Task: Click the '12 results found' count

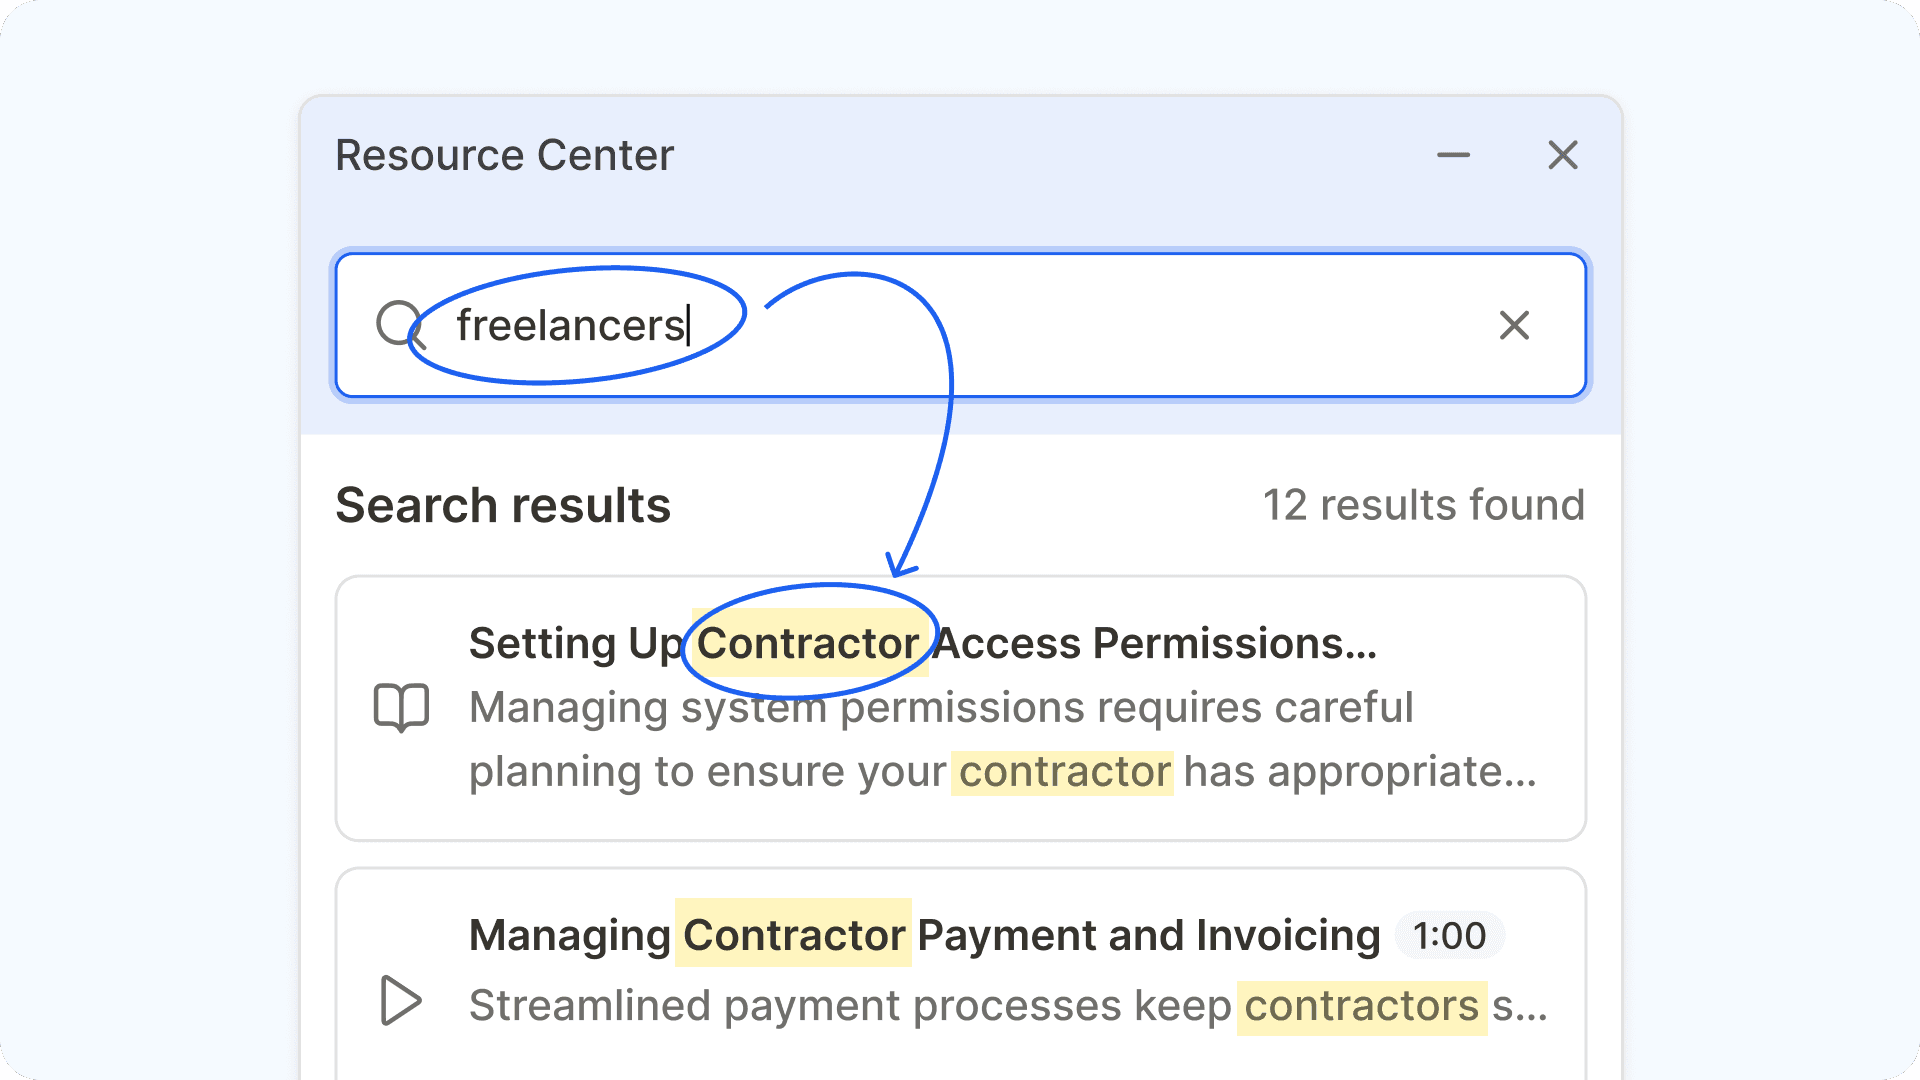Action: [x=1423, y=505]
